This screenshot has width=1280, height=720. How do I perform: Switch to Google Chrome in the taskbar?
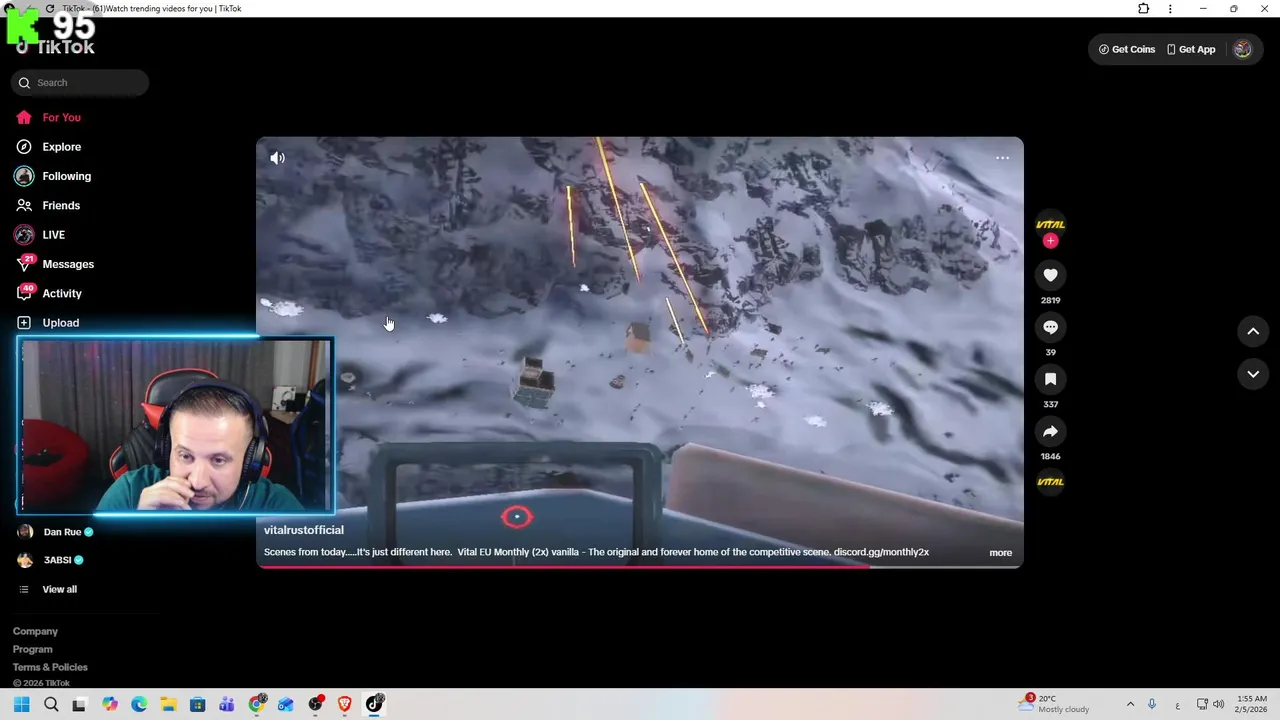coord(257,704)
